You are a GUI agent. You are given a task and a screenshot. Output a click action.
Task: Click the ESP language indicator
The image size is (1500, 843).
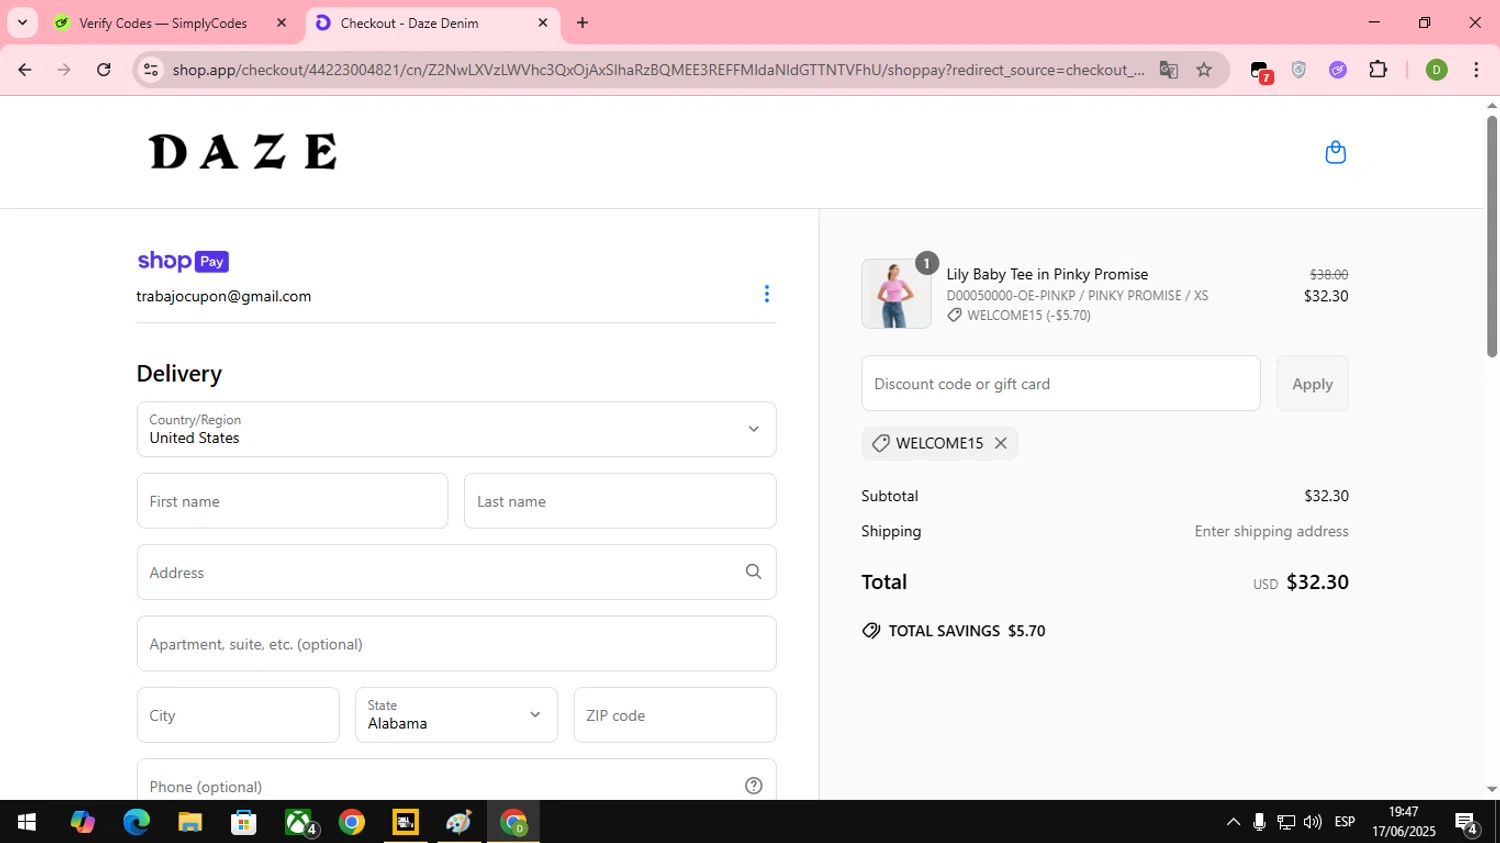click(x=1345, y=822)
